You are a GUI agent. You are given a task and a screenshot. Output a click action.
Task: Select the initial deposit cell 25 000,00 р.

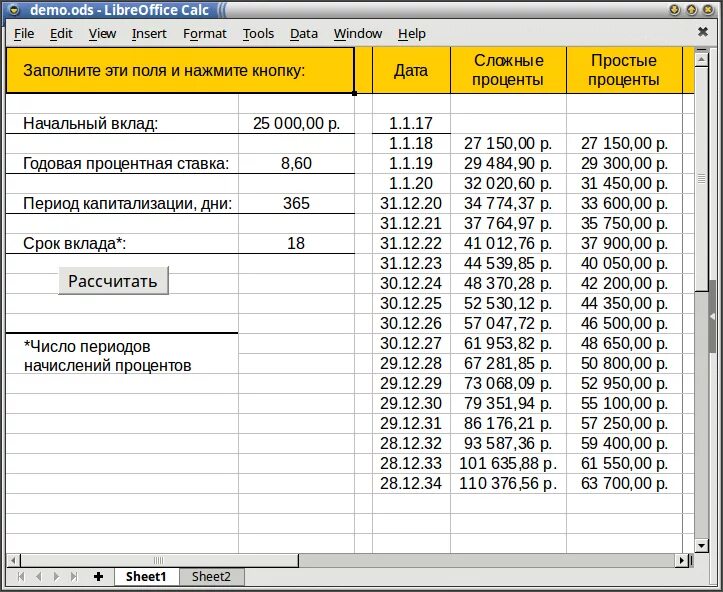pos(296,123)
